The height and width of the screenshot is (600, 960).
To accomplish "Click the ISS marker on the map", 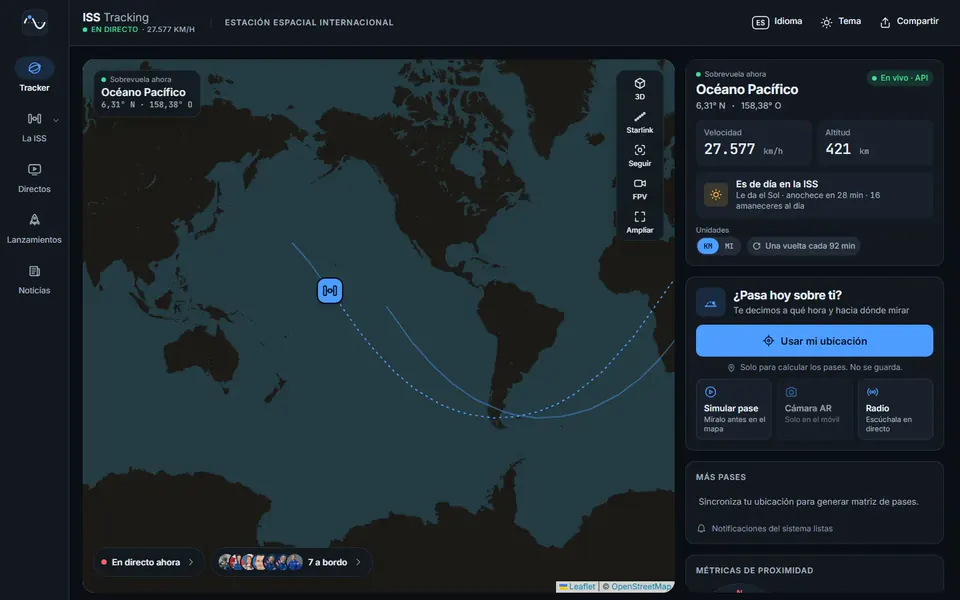I will click(x=330, y=290).
